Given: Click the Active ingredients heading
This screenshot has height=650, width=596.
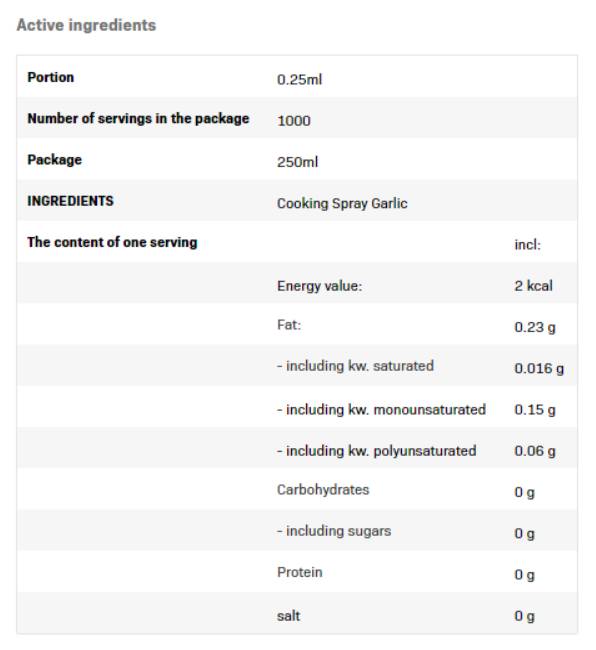Looking at the screenshot, I should point(86,25).
